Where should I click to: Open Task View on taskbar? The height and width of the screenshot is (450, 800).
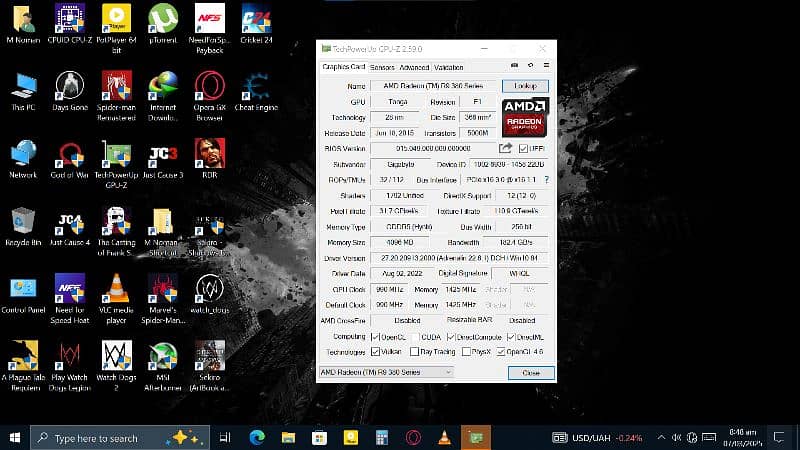pos(225,438)
